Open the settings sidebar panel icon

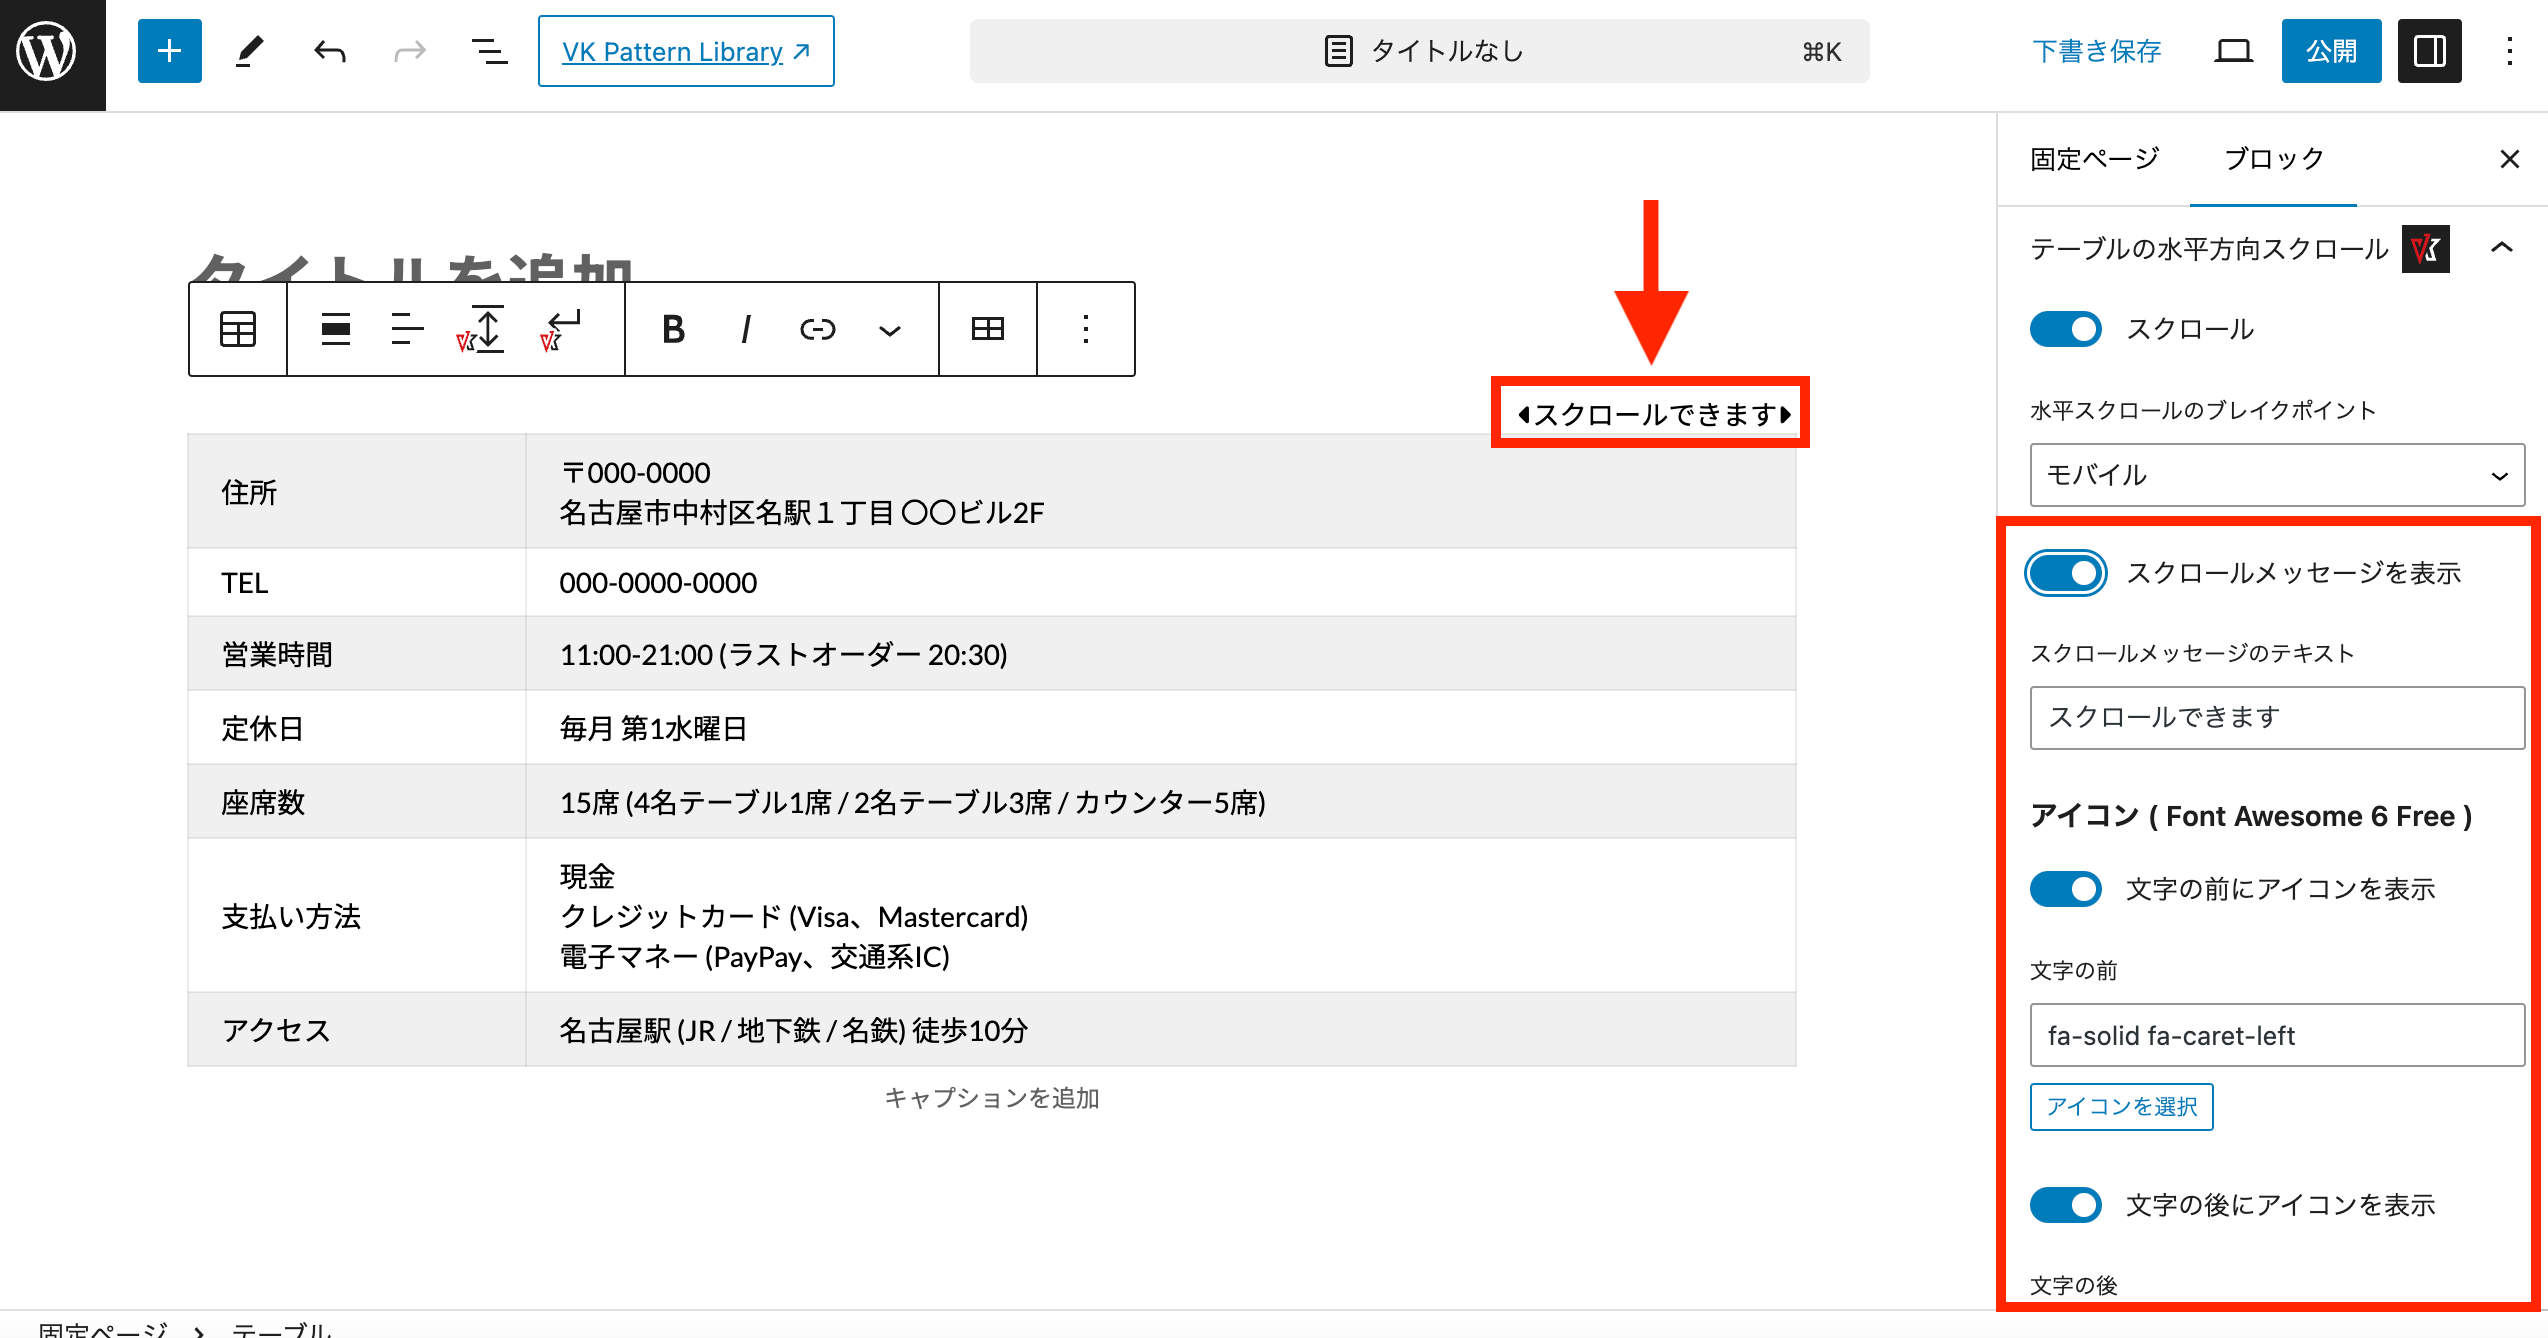click(x=2428, y=50)
